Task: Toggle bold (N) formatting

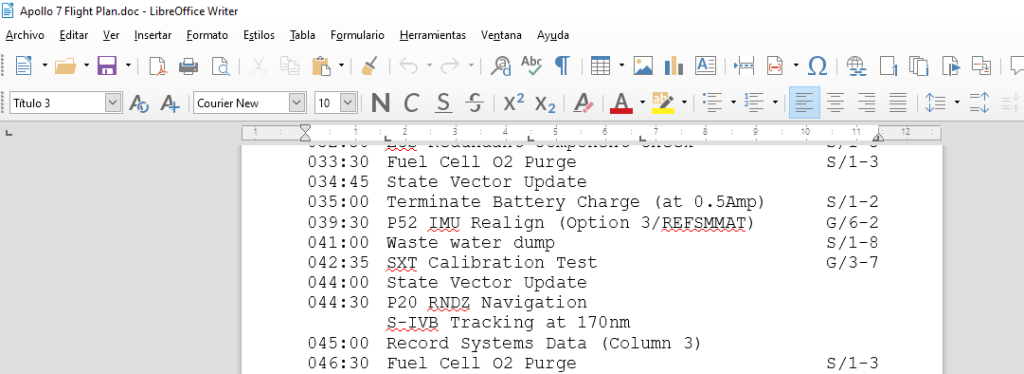Action: click(380, 102)
